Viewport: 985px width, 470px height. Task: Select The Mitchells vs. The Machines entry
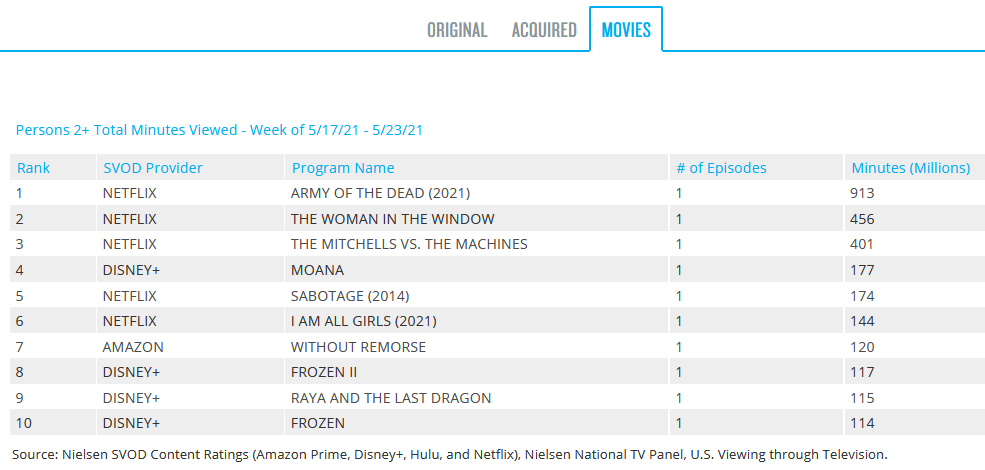(409, 244)
